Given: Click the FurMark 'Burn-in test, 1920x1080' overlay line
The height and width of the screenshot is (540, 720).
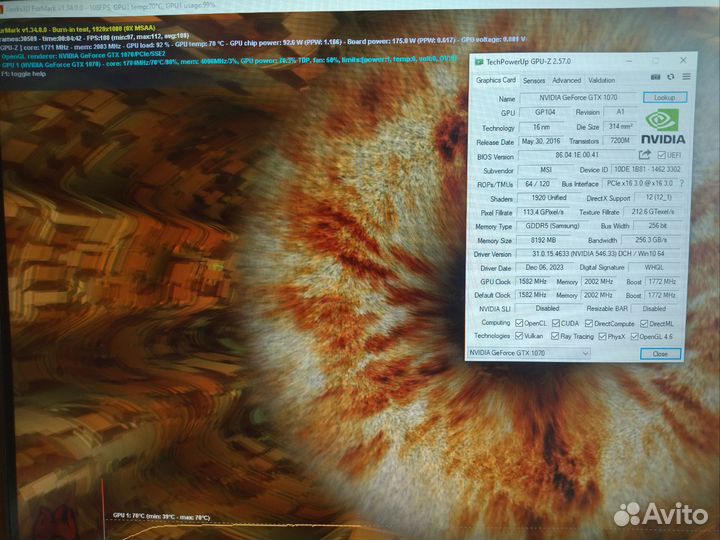Looking at the screenshot, I should (78, 29).
